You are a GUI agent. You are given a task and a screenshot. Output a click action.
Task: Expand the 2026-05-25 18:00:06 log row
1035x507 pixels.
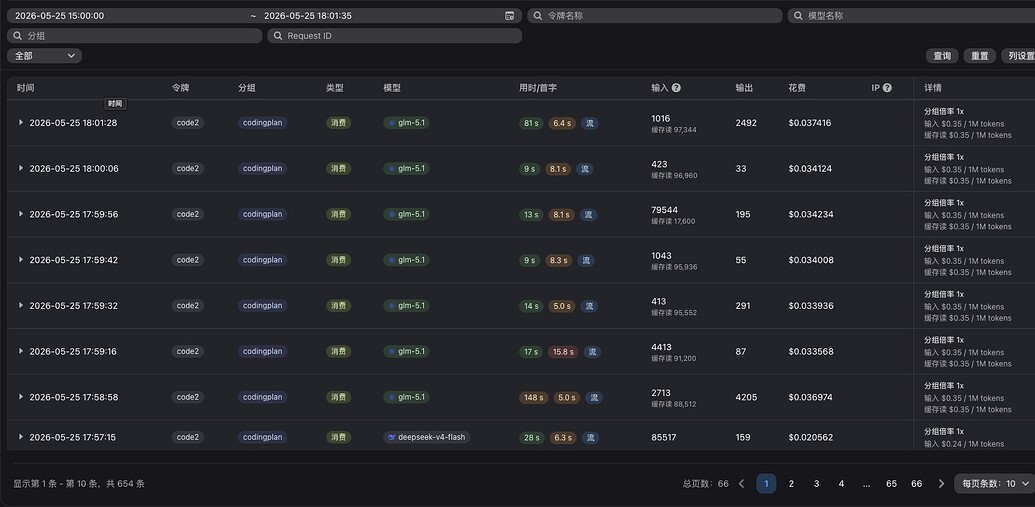coord(20,168)
